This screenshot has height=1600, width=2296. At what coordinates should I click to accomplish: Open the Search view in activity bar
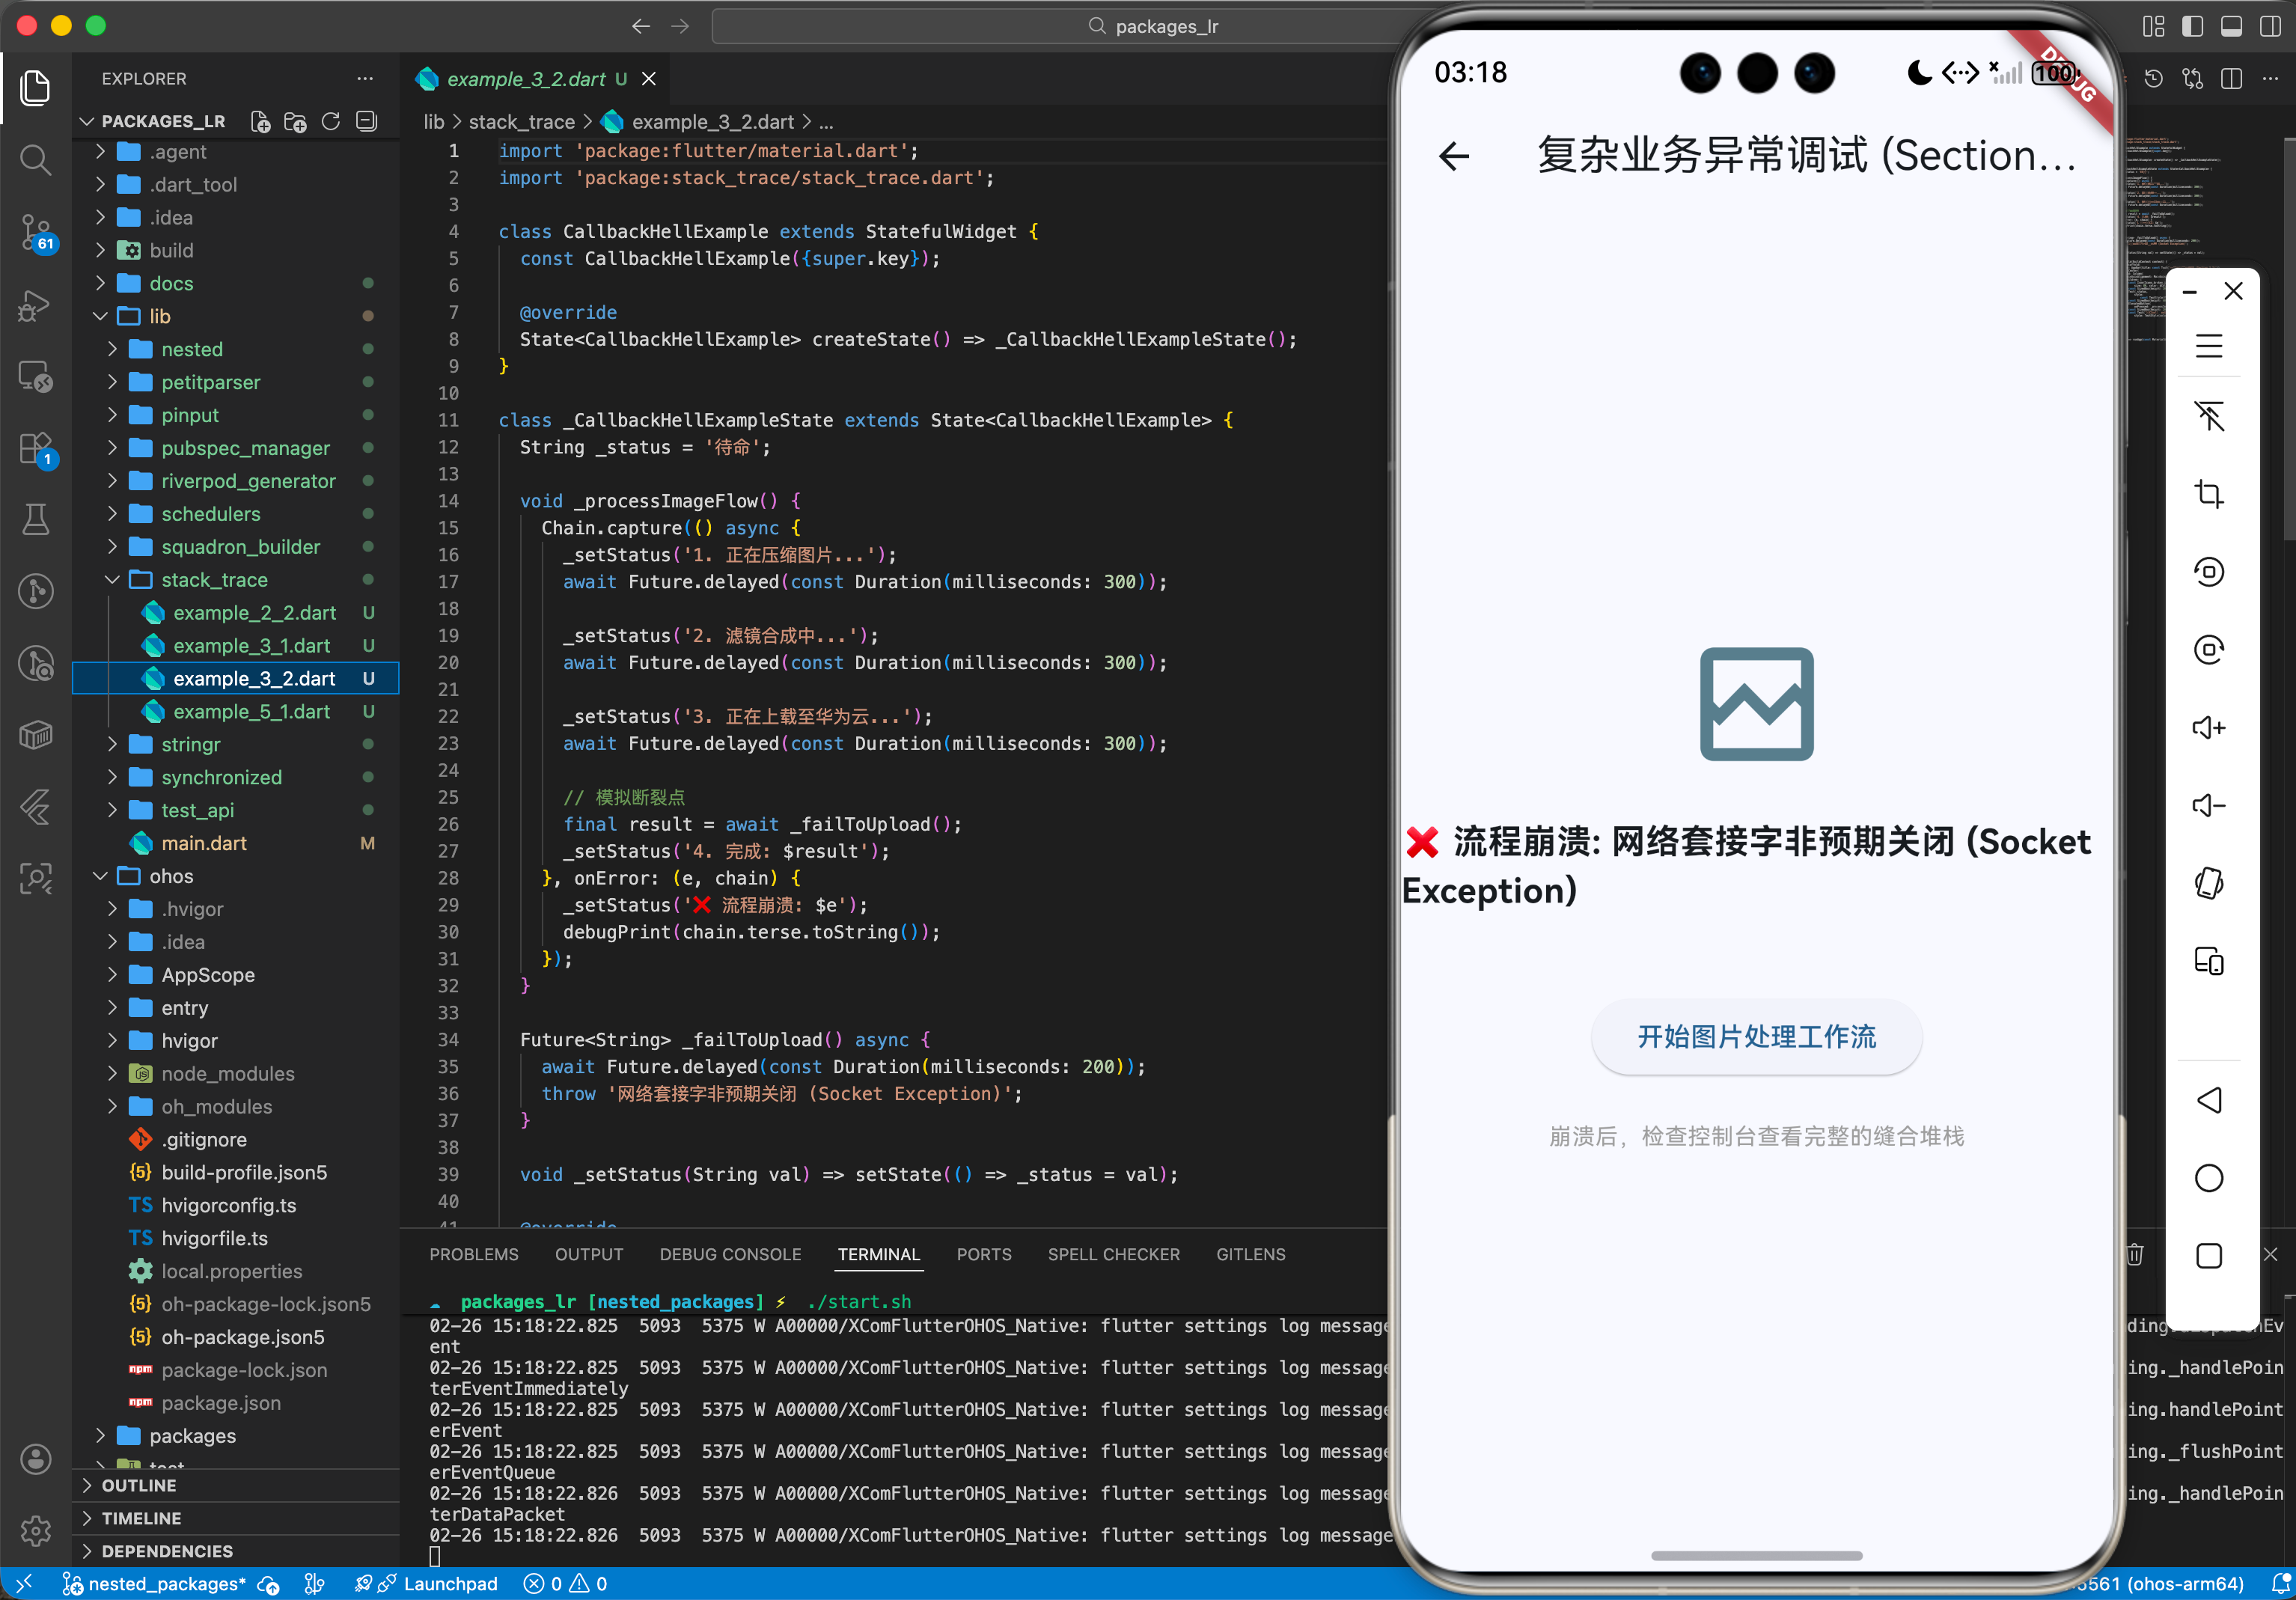point(36,160)
